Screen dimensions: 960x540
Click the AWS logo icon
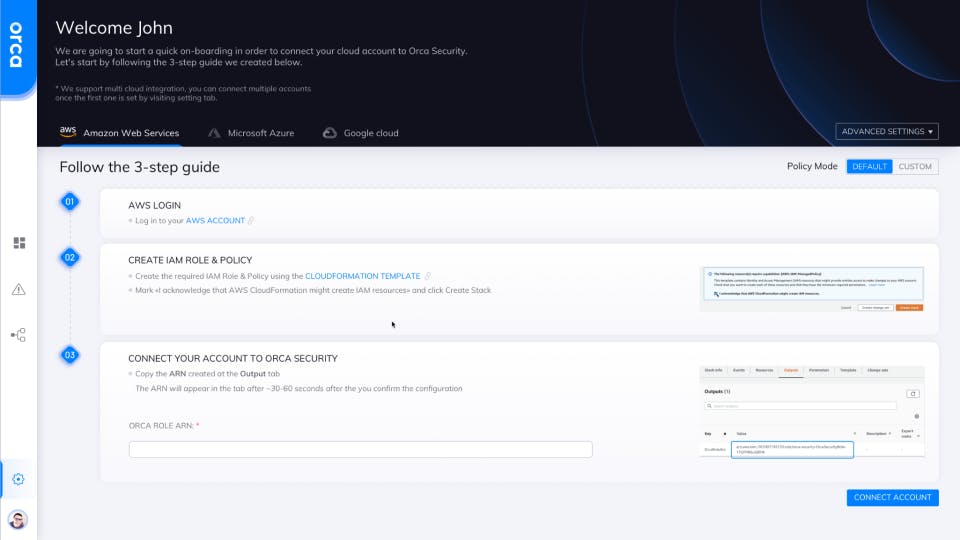point(67,132)
